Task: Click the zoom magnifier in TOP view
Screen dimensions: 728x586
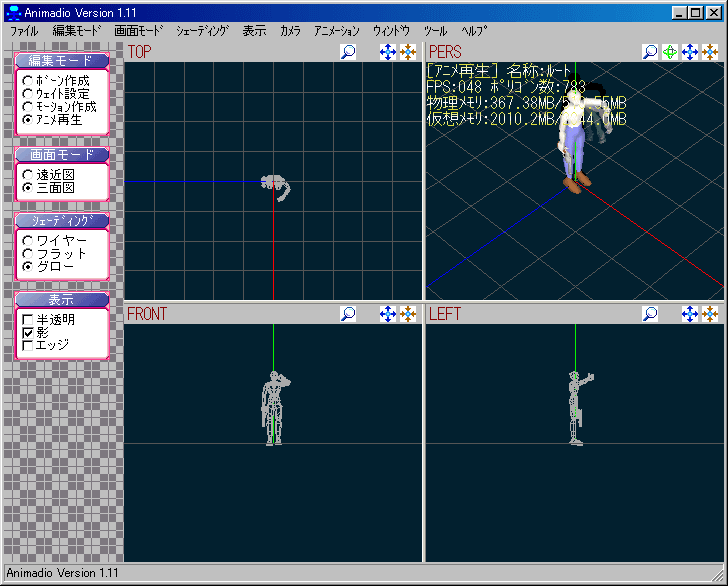Action: pyautogui.click(x=348, y=52)
